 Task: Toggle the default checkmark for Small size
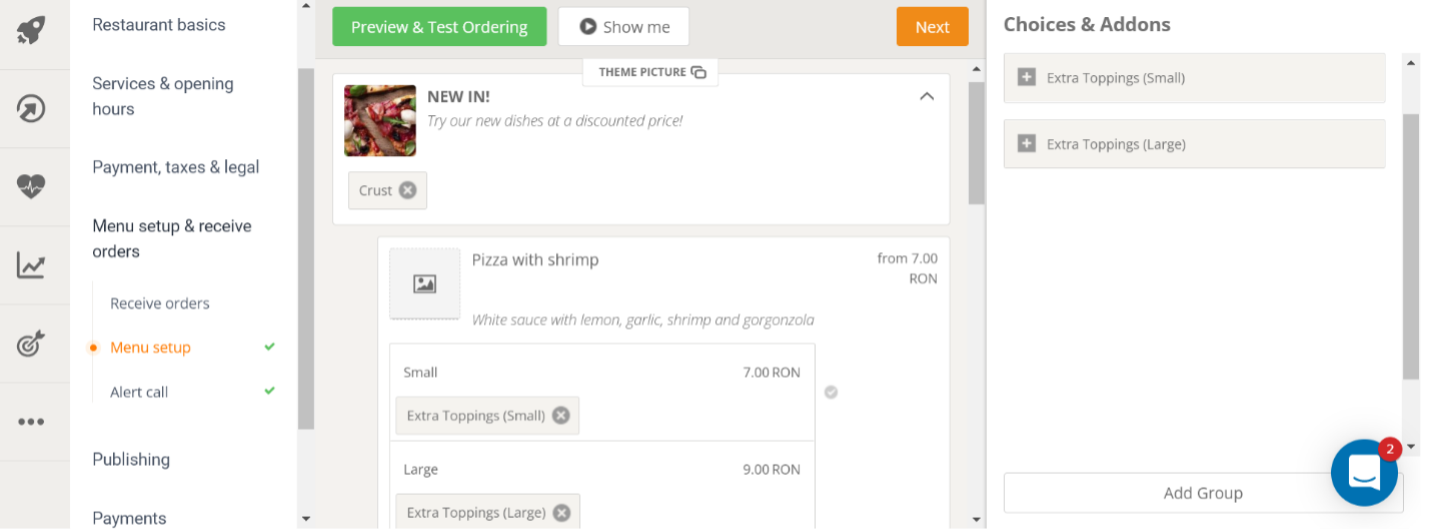831,392
